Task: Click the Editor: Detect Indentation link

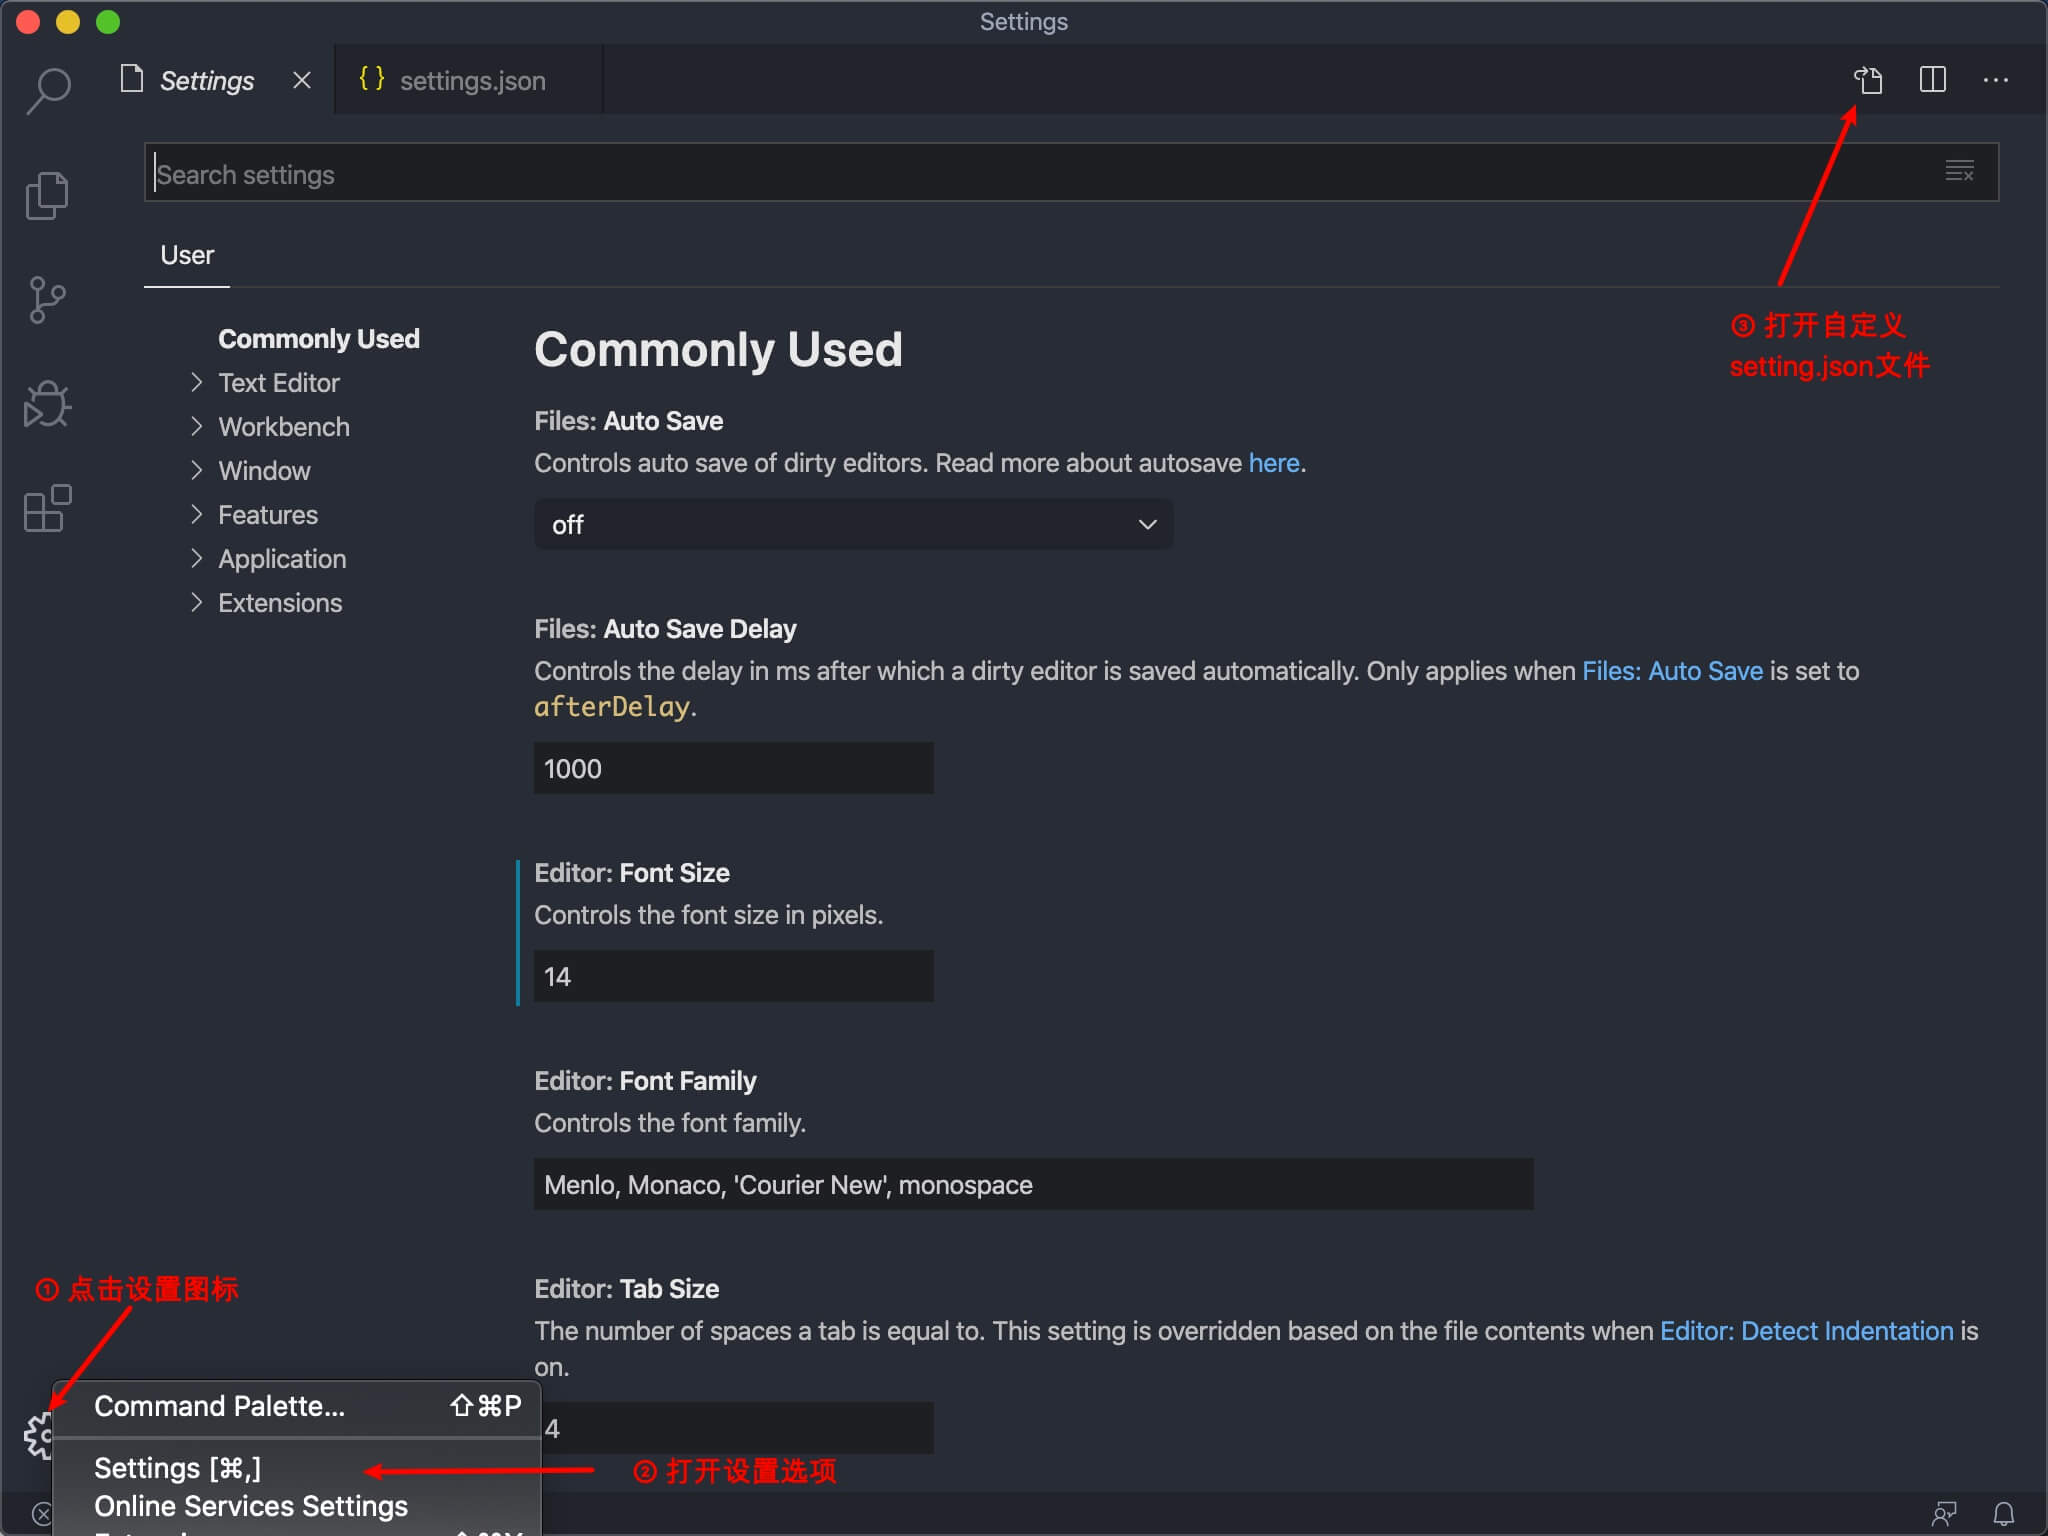Action: click(x=1806, y=1331)
